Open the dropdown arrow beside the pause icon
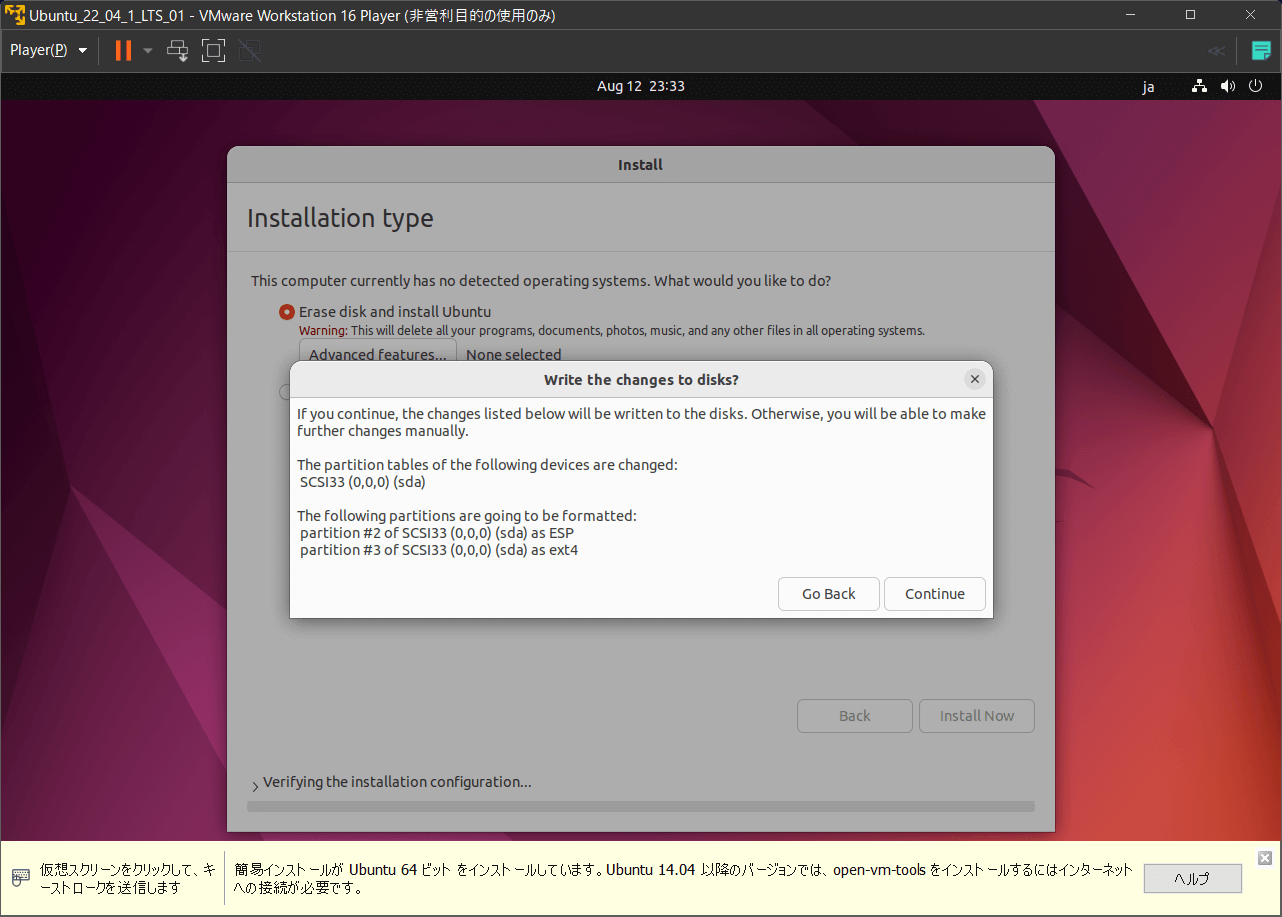This screenshot has width=1282, height=917. [x=148, y=50]
